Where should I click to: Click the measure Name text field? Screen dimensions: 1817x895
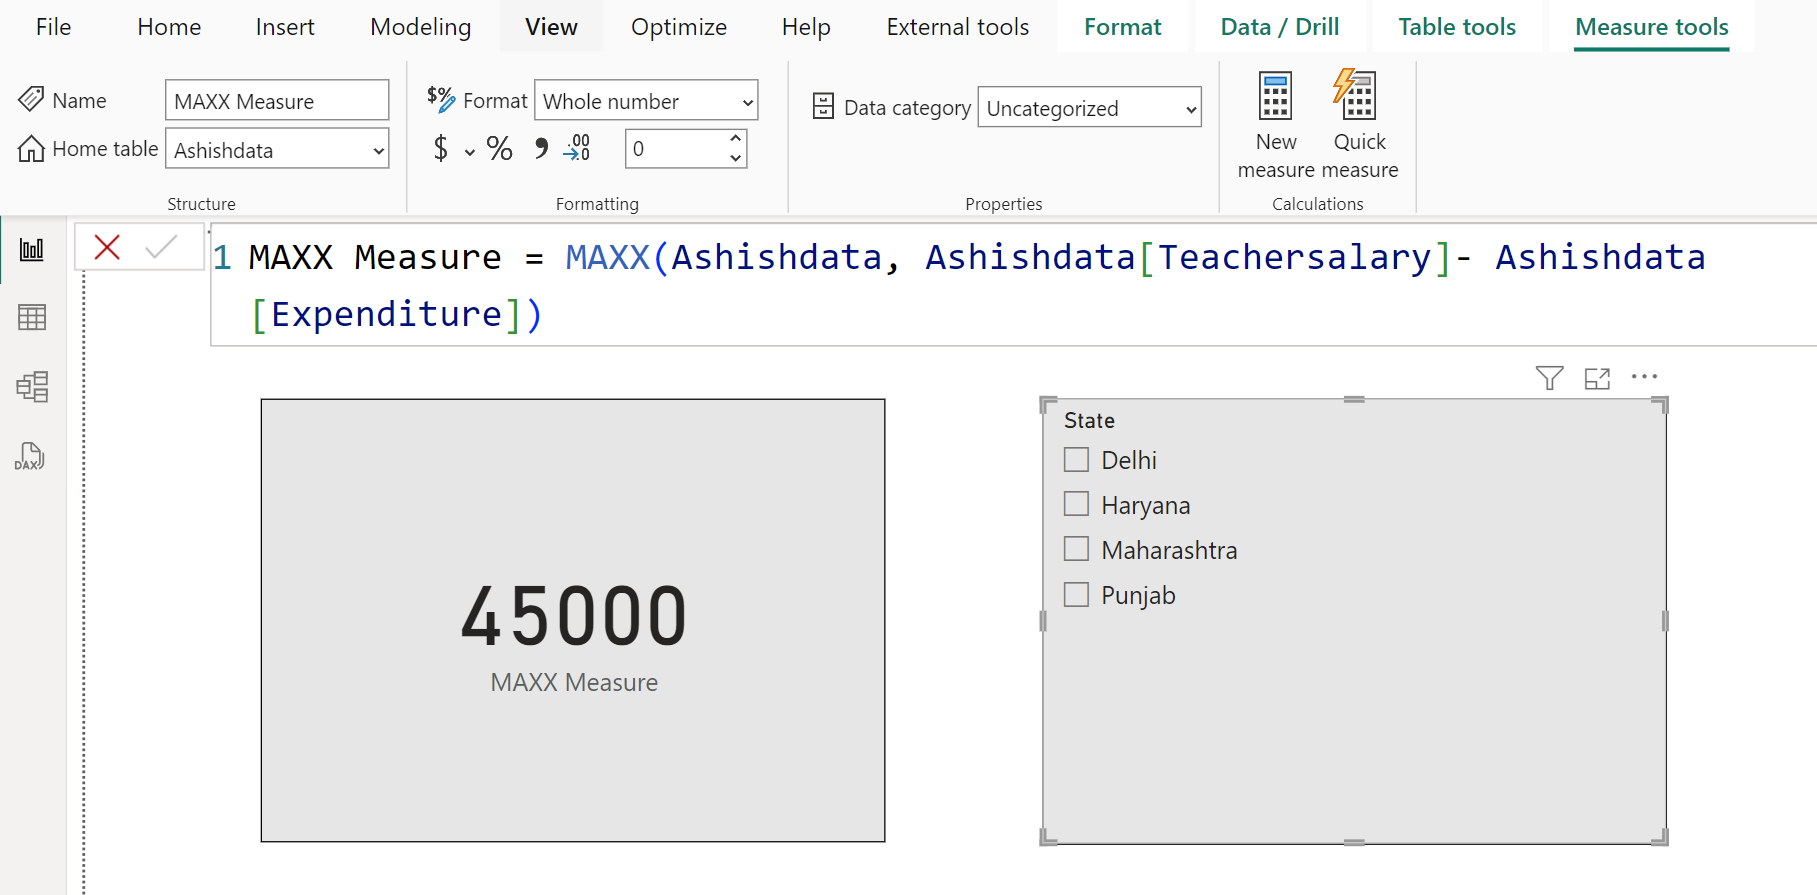(x=276, y=101)
